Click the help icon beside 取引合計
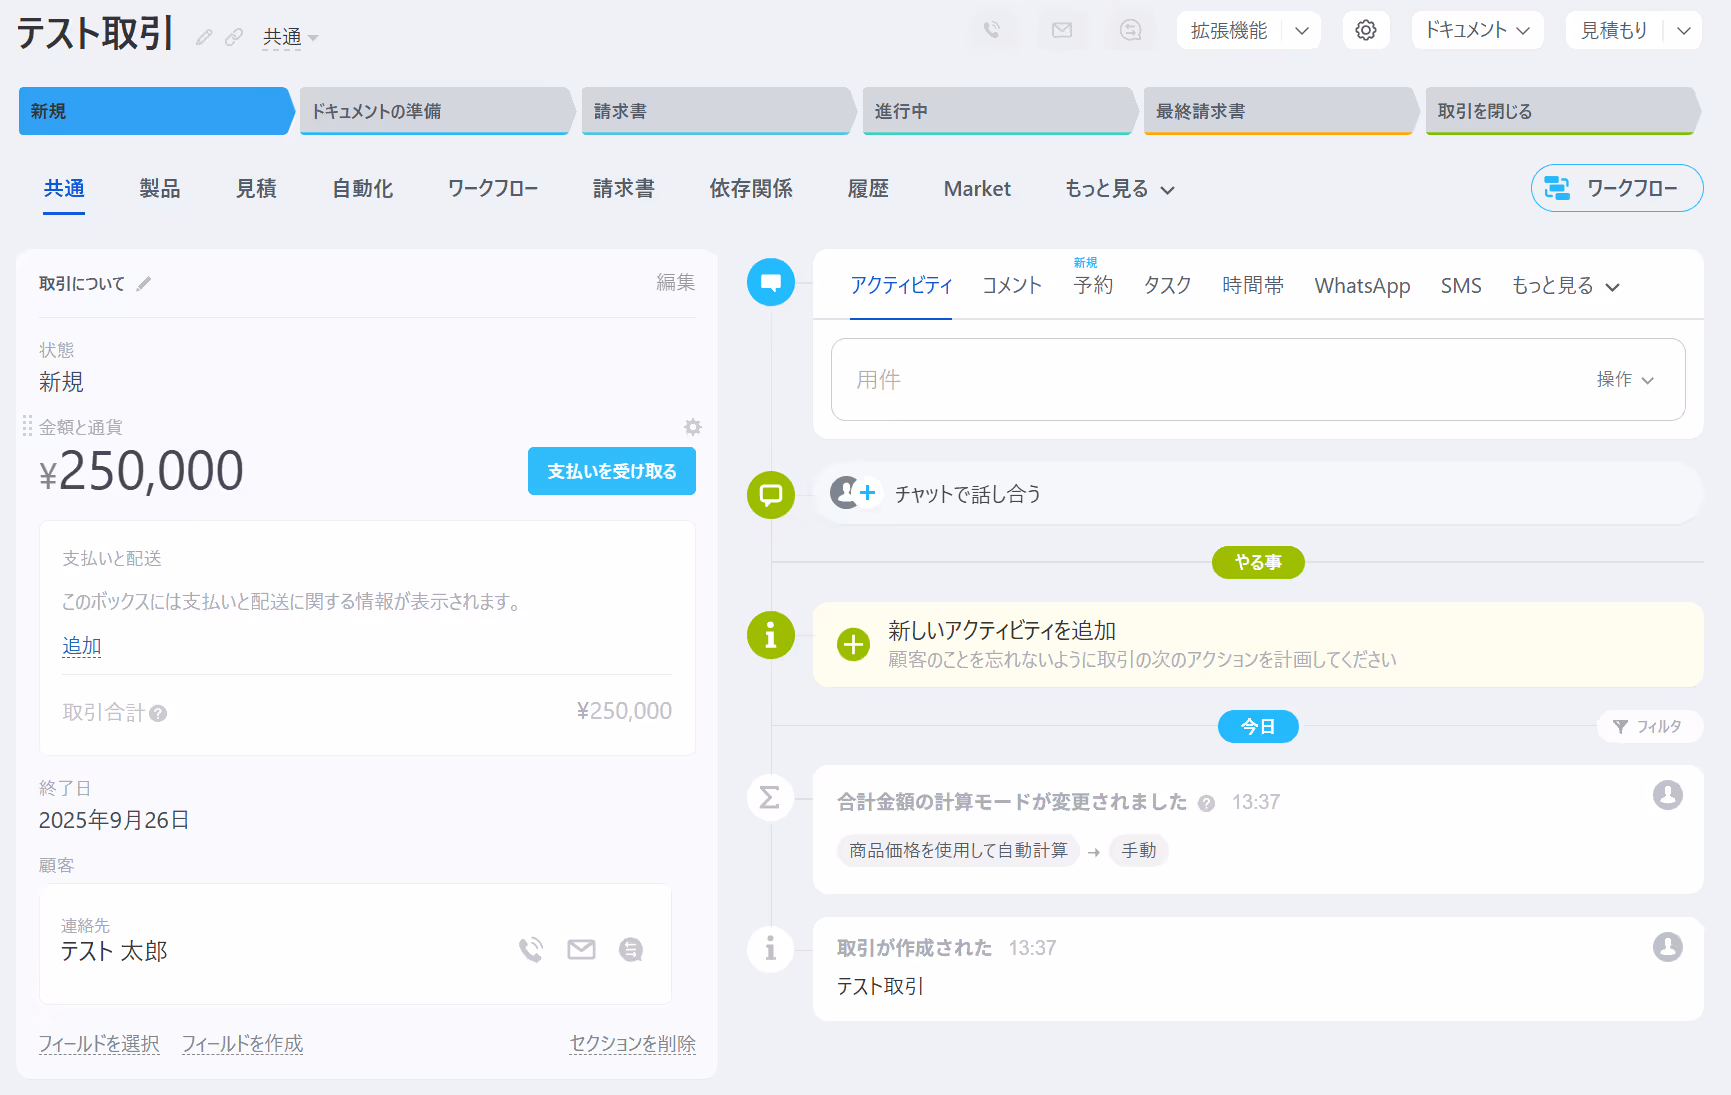Viewport: 1731px width, 1095px height. tap(158, 713)
